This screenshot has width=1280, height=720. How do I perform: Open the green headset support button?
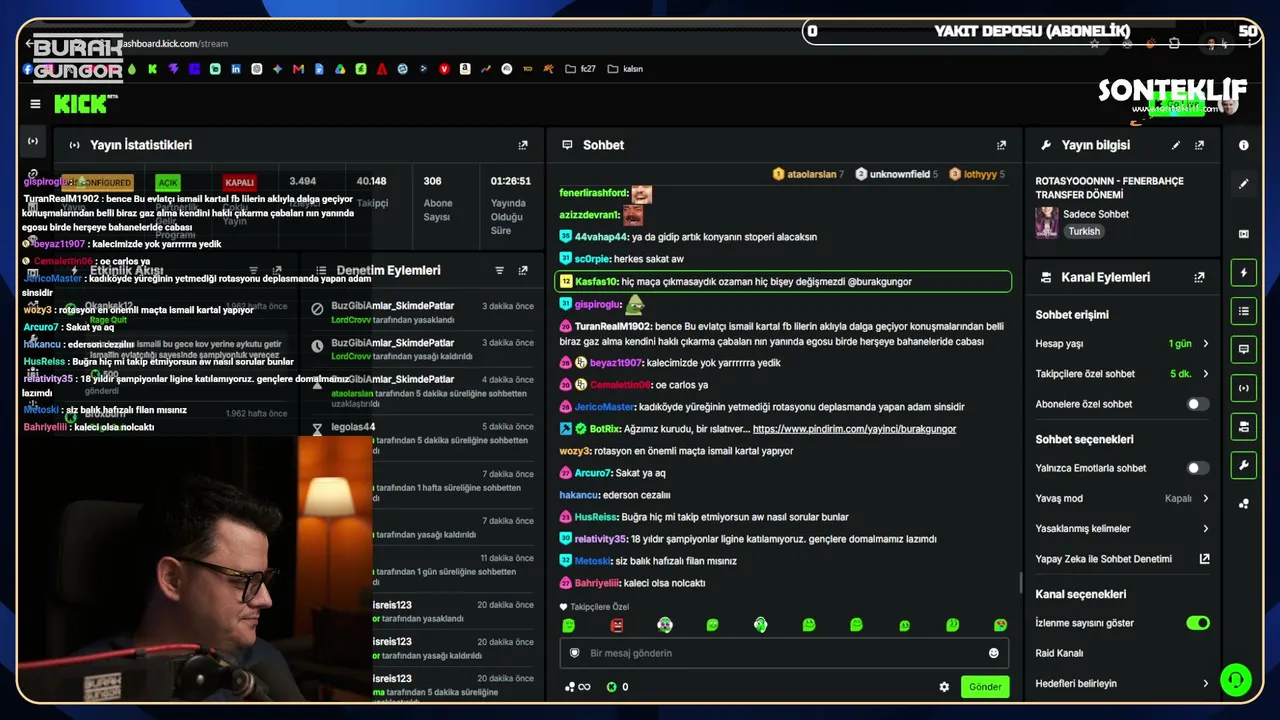pos(1236,680)
